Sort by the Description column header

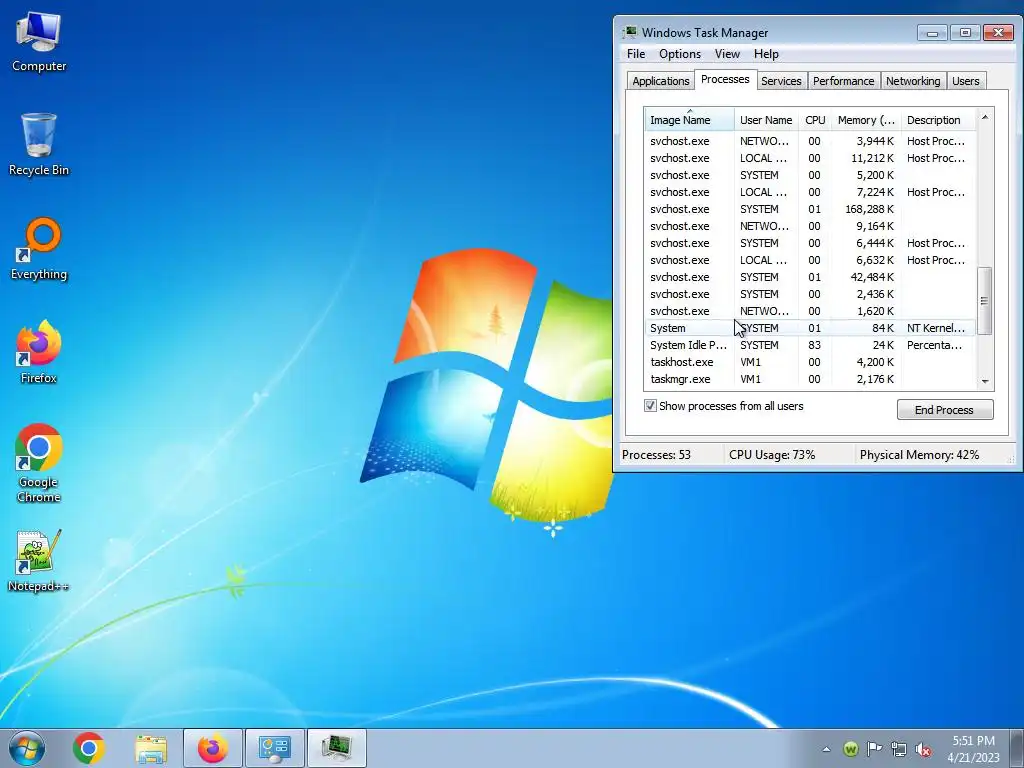coord(938,120)
